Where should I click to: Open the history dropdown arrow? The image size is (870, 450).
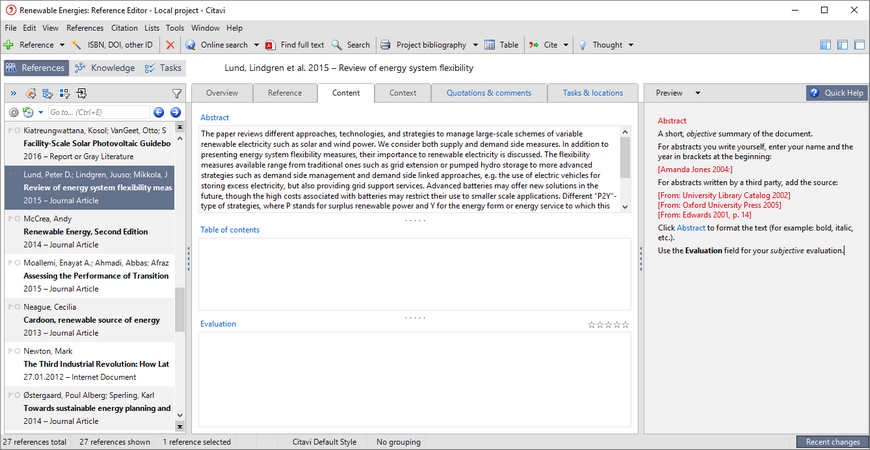click(x=41, y=113)
